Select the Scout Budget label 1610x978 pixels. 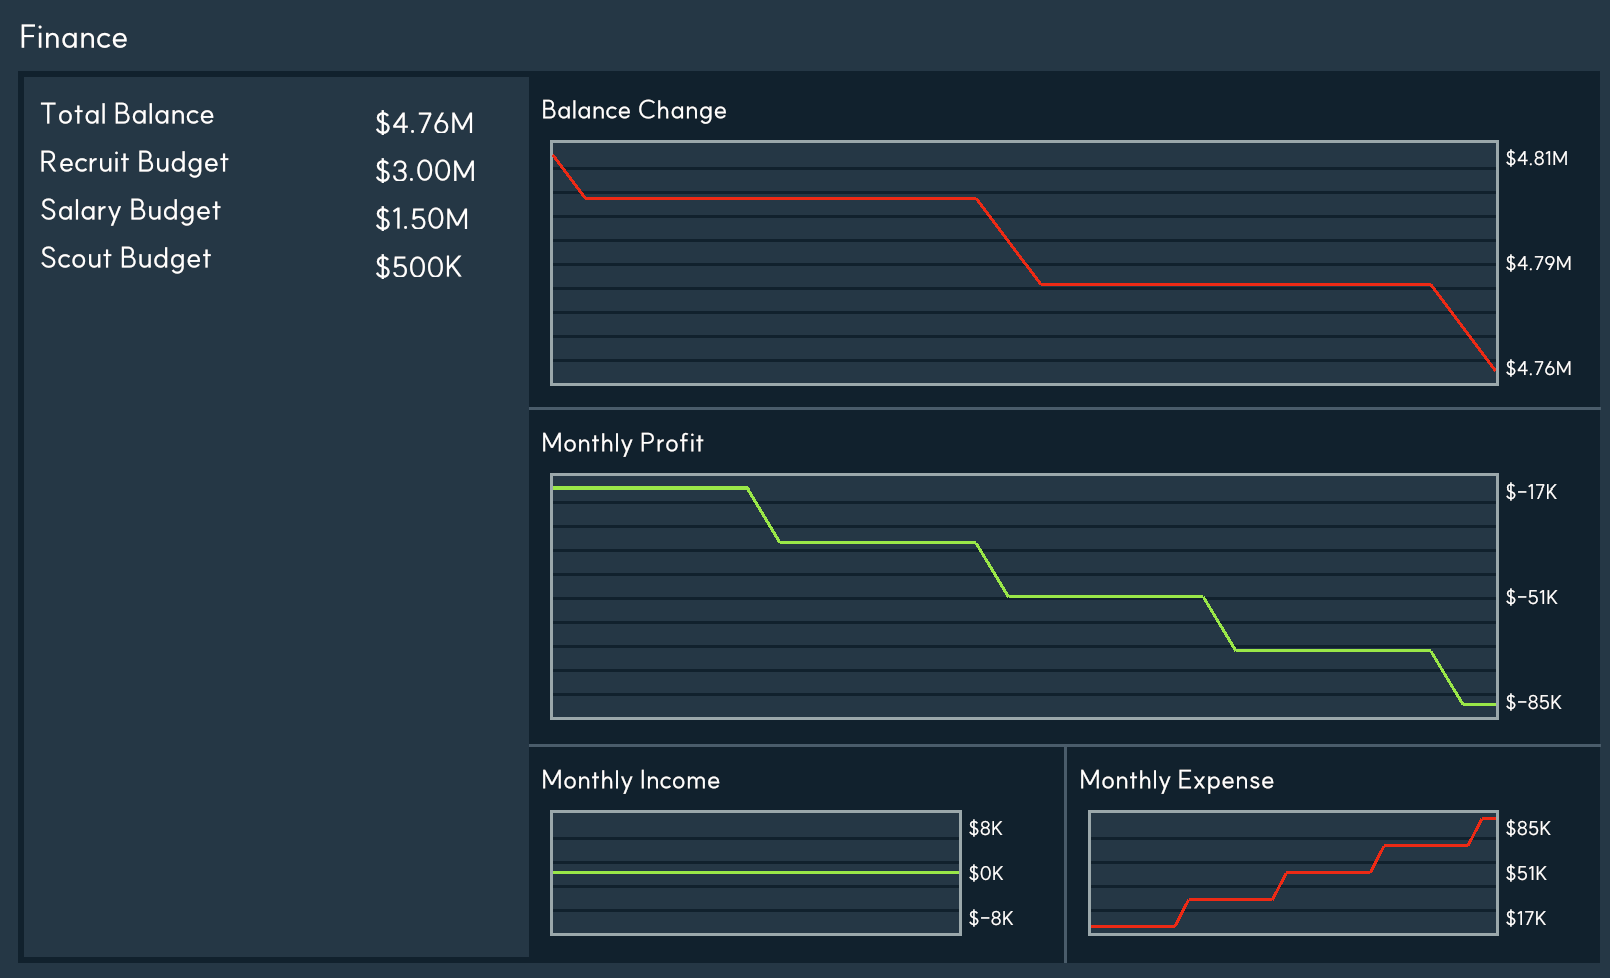125,259
